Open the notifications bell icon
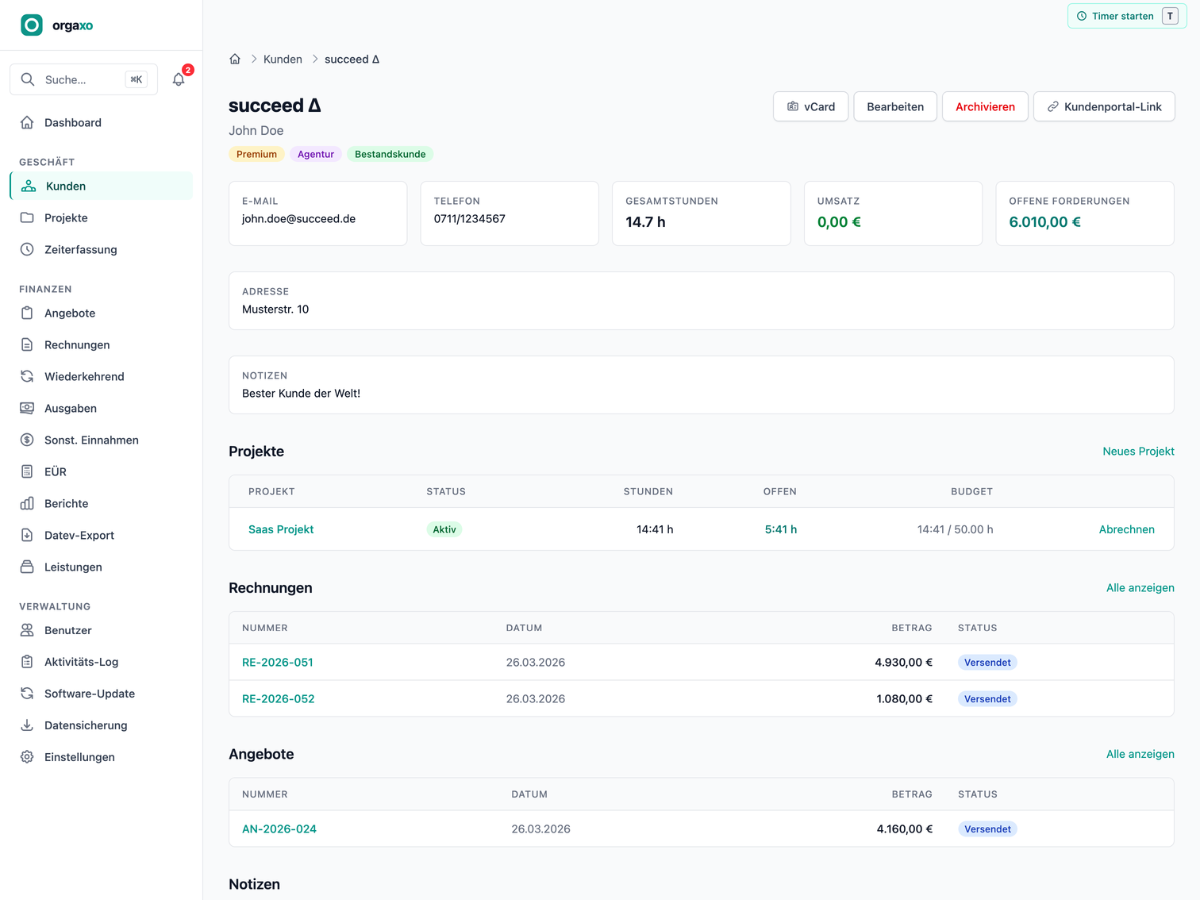1200x900 pixels. pos(178,79)
